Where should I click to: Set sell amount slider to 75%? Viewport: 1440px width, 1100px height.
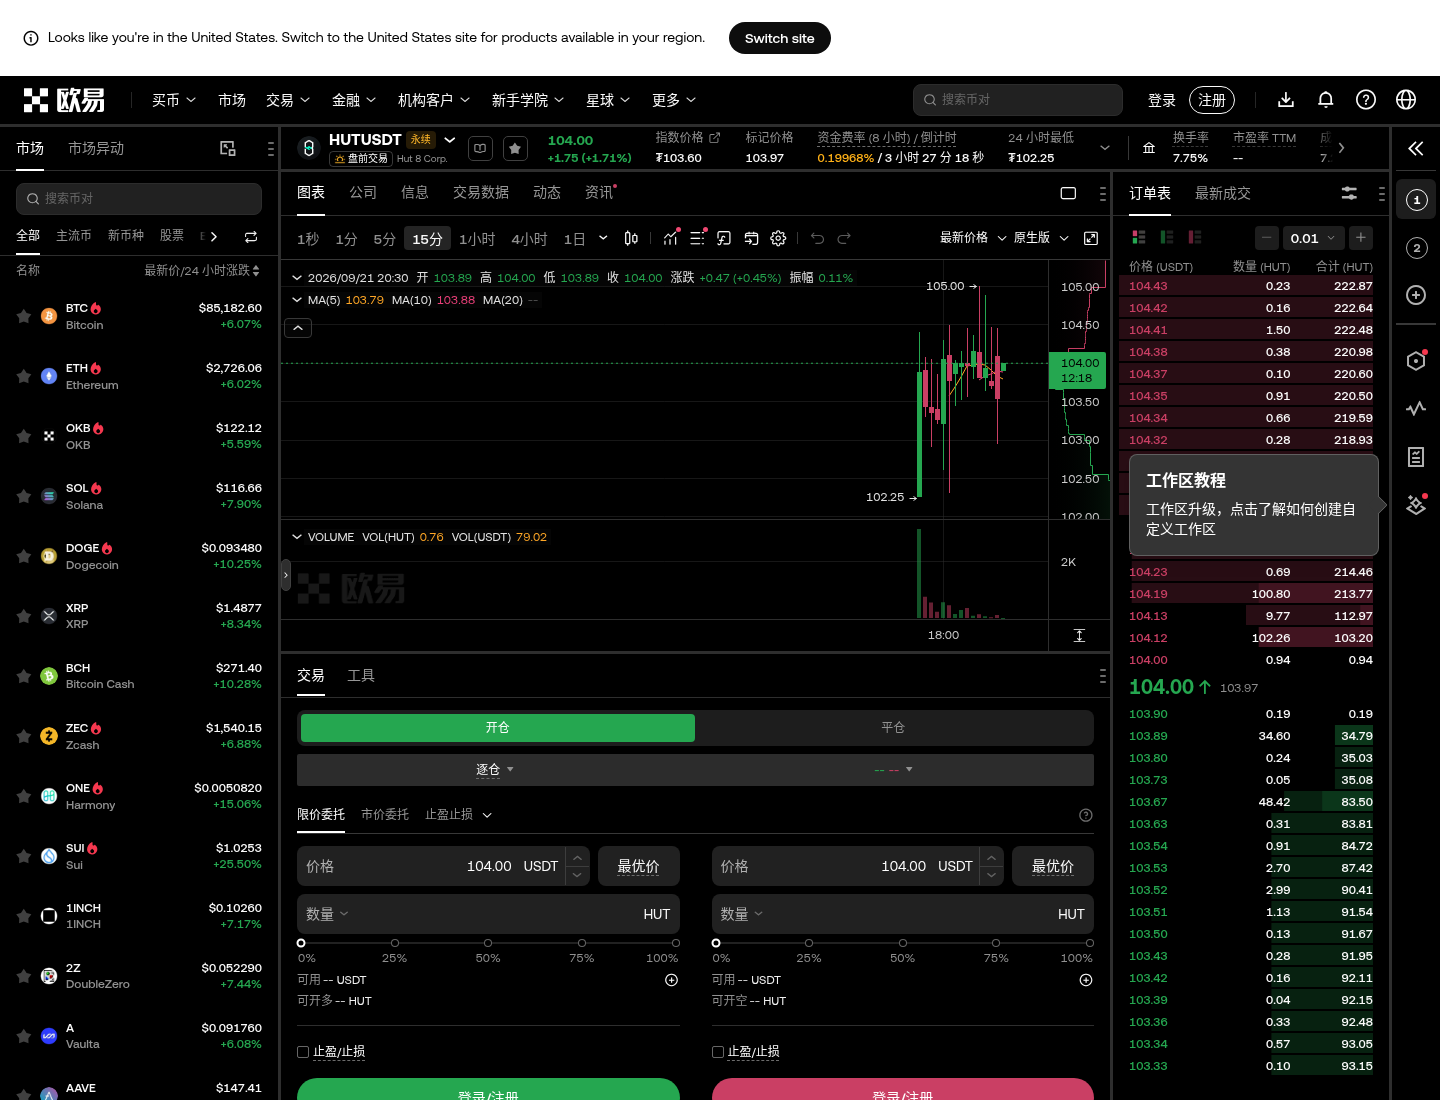(x=996, y=943)
